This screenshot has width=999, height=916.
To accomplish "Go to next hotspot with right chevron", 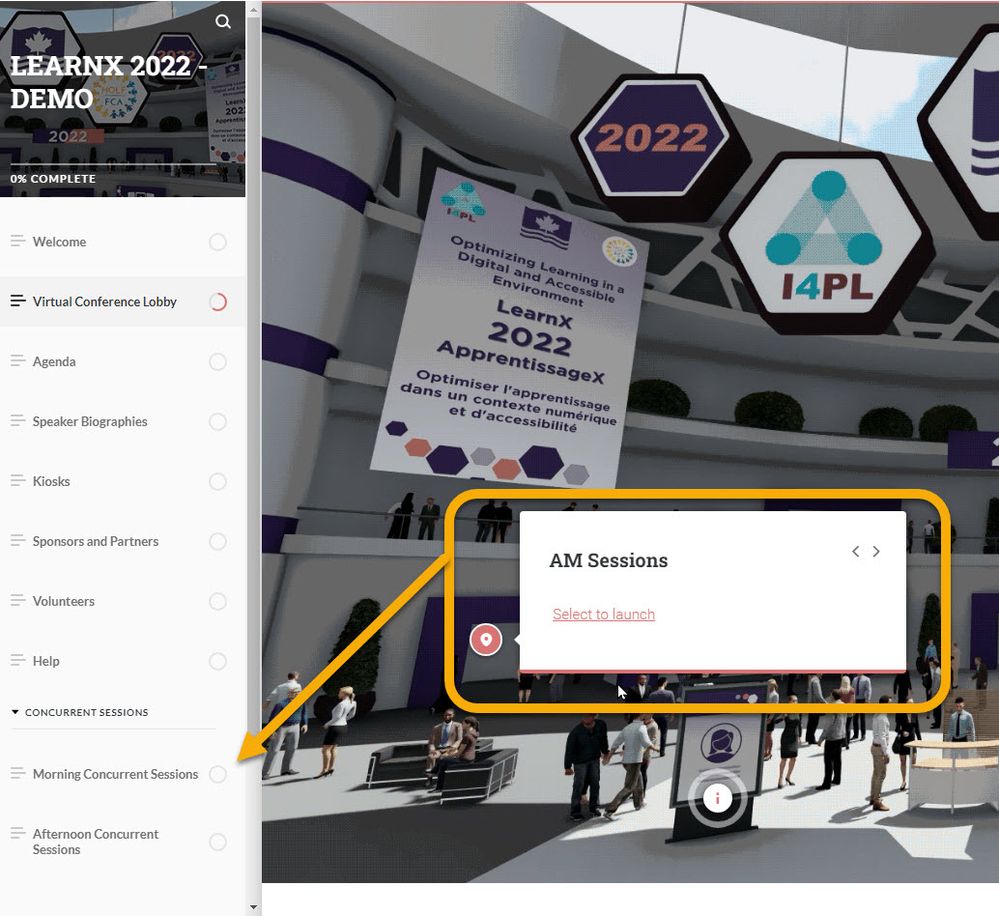I will coord(876,552).
